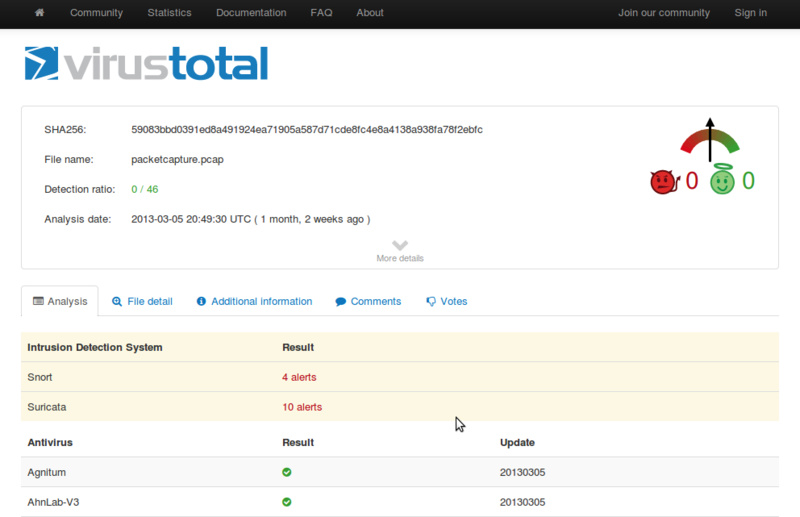Click Agnitum's update date 20130305
Image resolution: width=800 pixels, height=517 pixels.
point(522,473)
